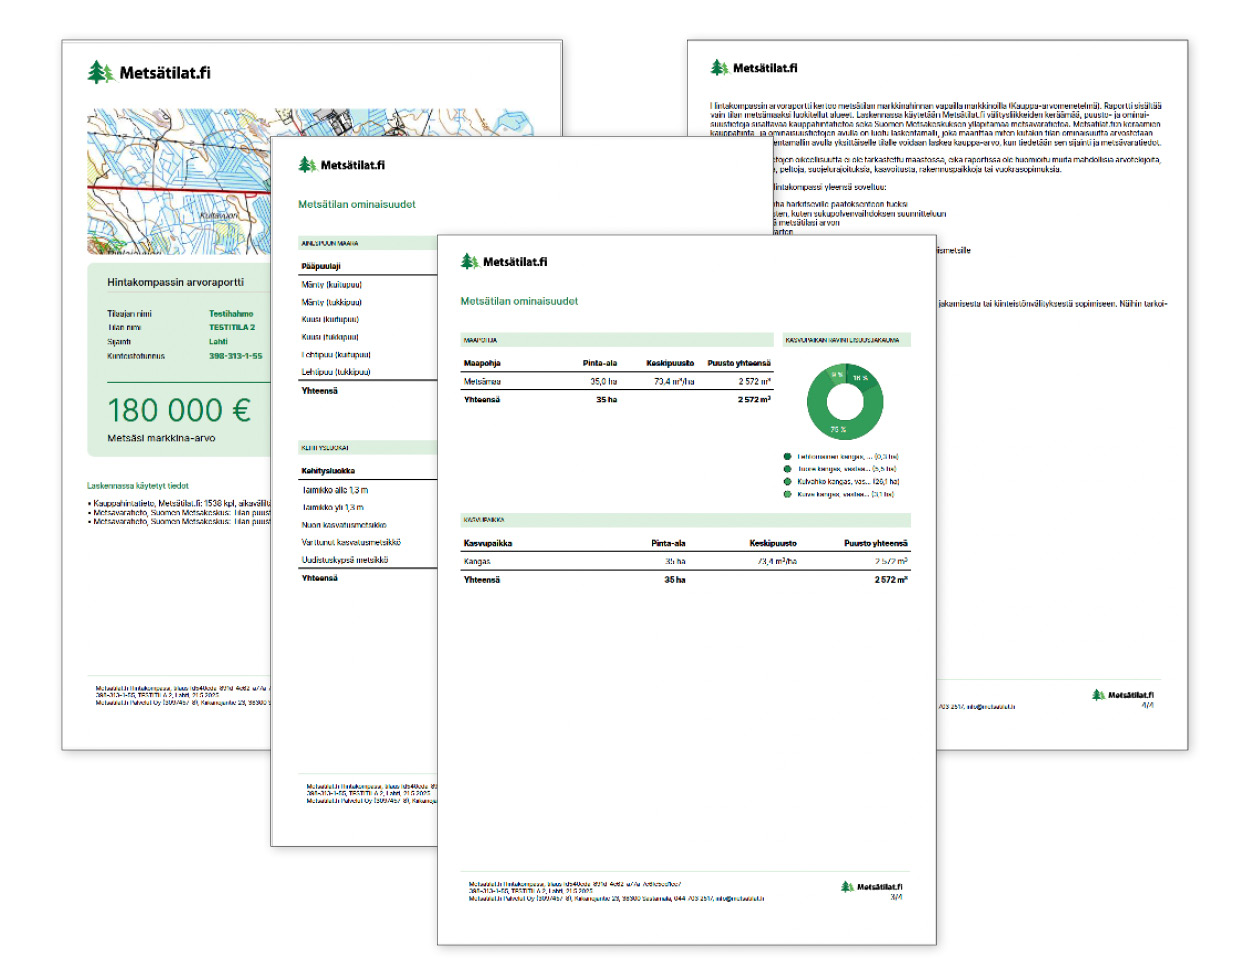Select the 'Nuori kasvatusmetsikkö' row

pyautogui.click(x=344, y=525)
